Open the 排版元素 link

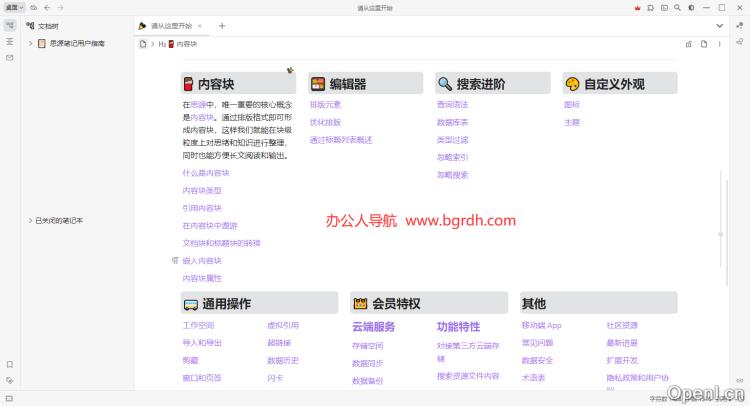point(325,104)
